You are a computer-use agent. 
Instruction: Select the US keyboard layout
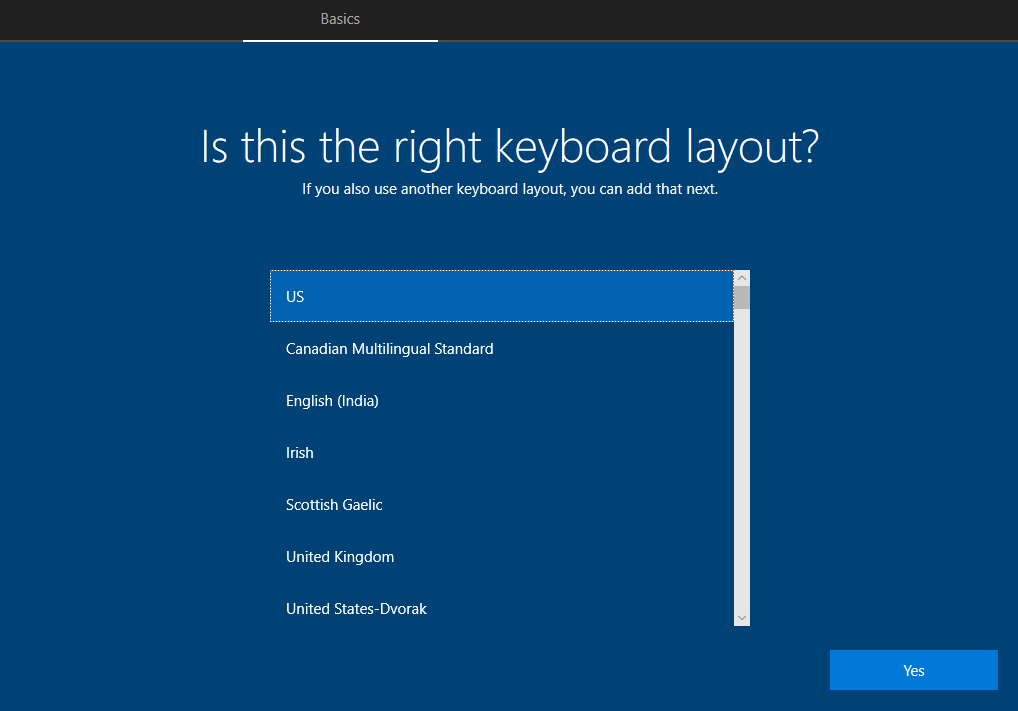click(502, 296)
